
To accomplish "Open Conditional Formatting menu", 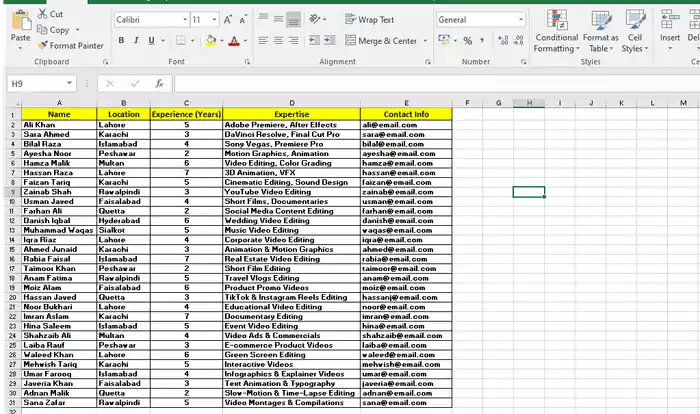I will [x=556, y=31].
